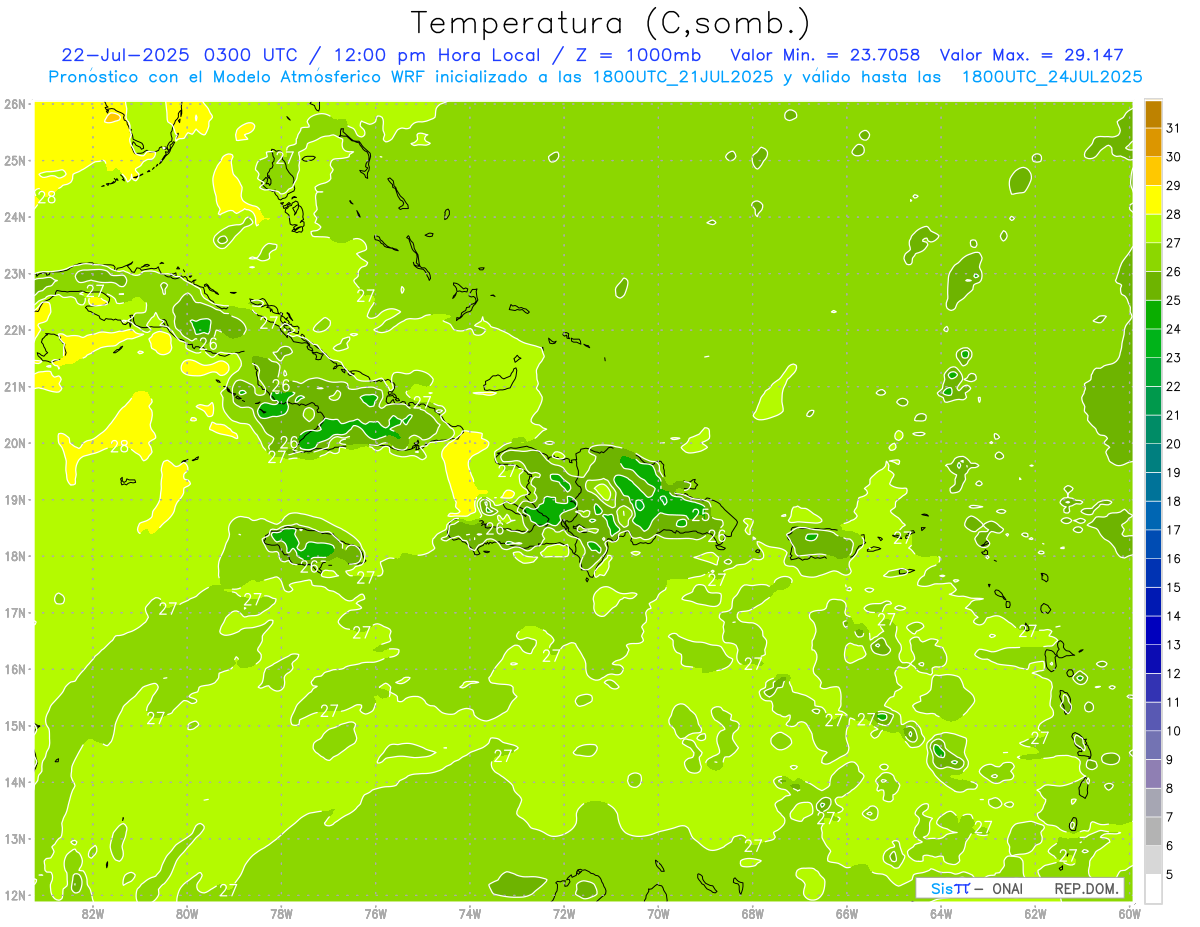Select the orange legend swatch between 30 and 31
This screenshot has width=1200, height=927.
click(1153, 143)
